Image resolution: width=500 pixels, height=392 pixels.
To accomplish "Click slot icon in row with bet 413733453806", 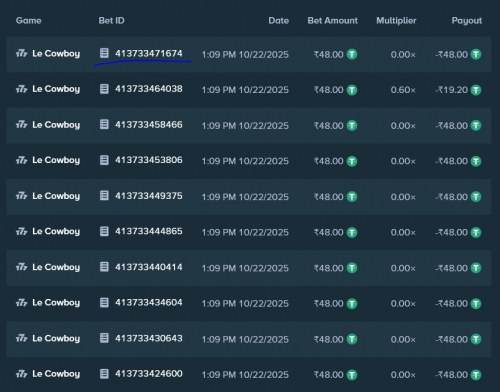I will pyautogui.click(x=22, y=160).
